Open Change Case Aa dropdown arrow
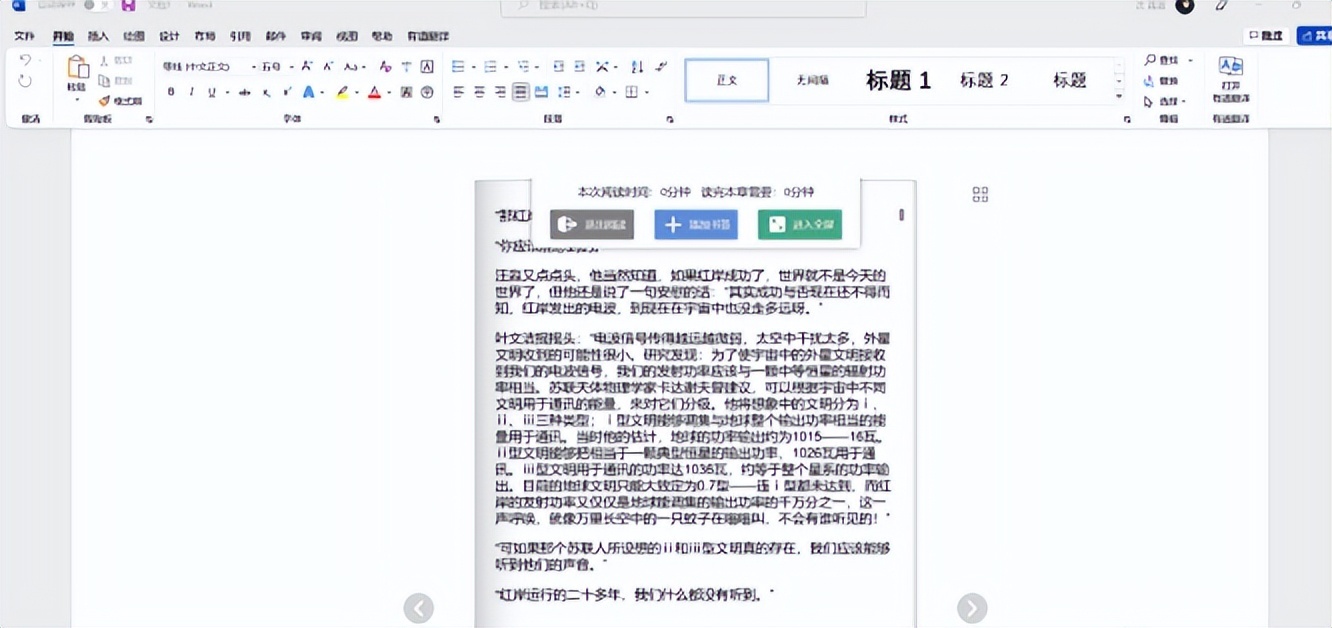 click(x=365, y=67)
